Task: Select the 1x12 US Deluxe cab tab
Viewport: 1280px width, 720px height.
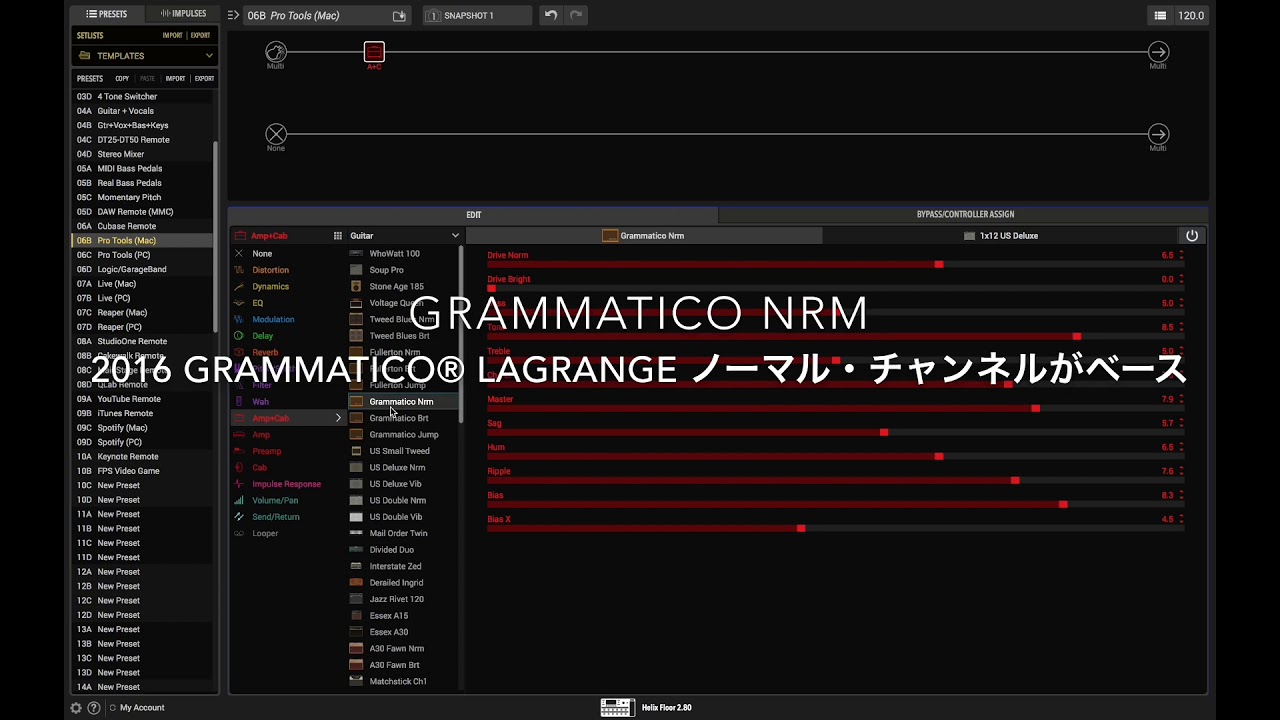Action: click(1001, 236)
